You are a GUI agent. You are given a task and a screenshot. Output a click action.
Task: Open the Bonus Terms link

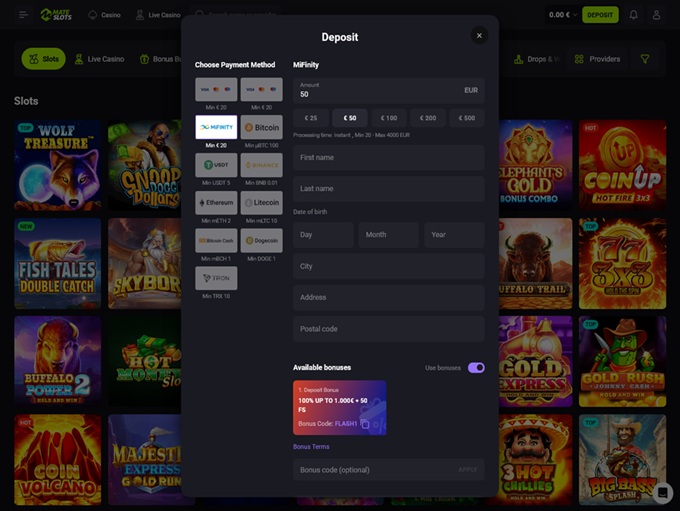(x=311, y=447)
